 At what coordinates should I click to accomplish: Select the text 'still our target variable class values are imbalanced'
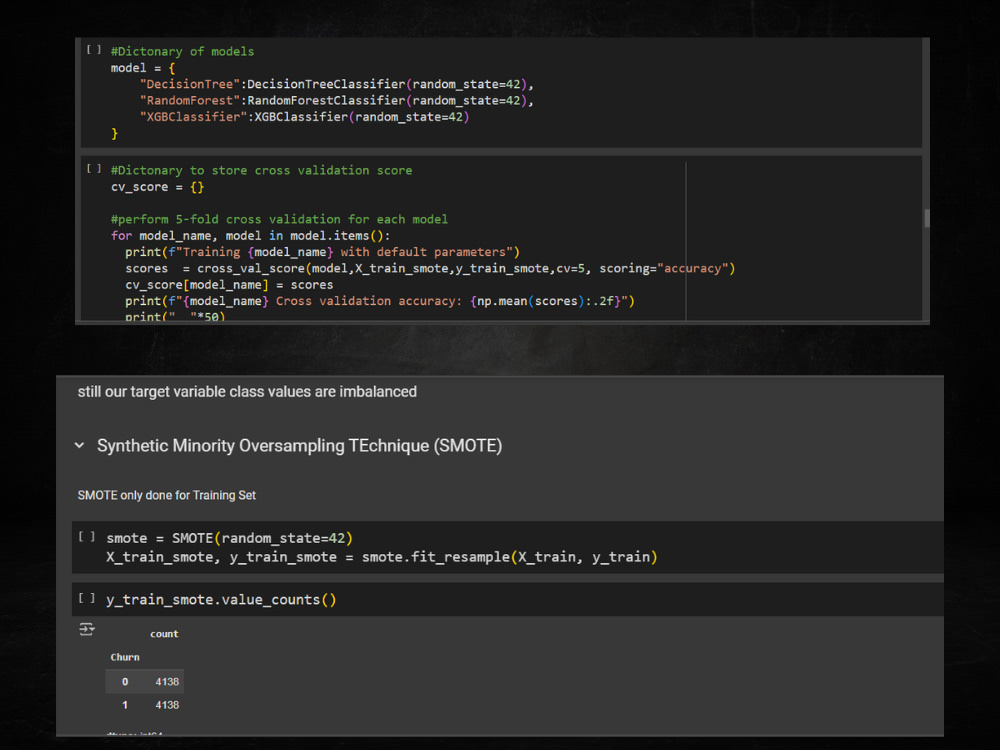247,392
